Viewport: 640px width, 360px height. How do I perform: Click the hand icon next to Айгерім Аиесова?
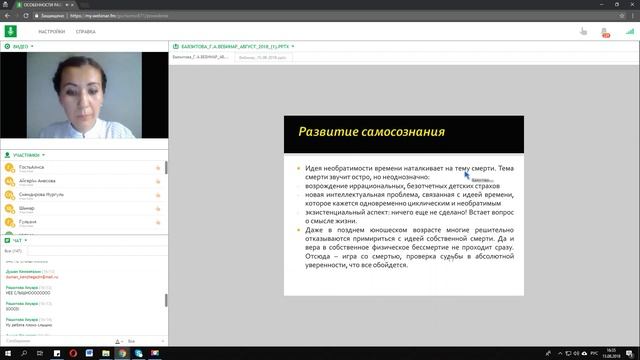tap(158, 181)
